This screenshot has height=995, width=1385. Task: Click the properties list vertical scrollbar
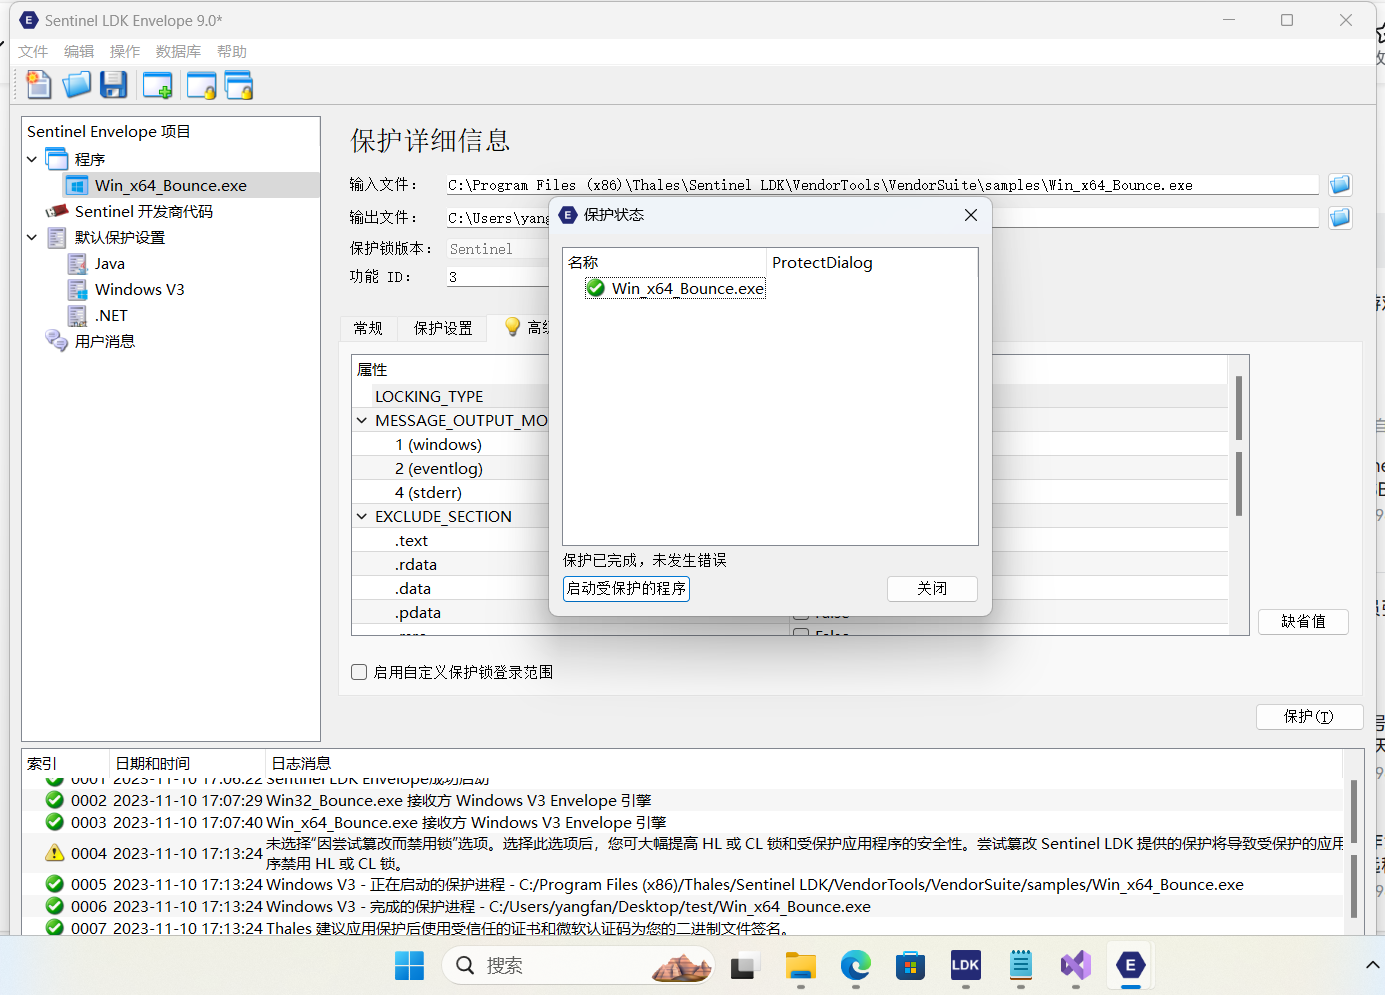(x=1239, y=446)
